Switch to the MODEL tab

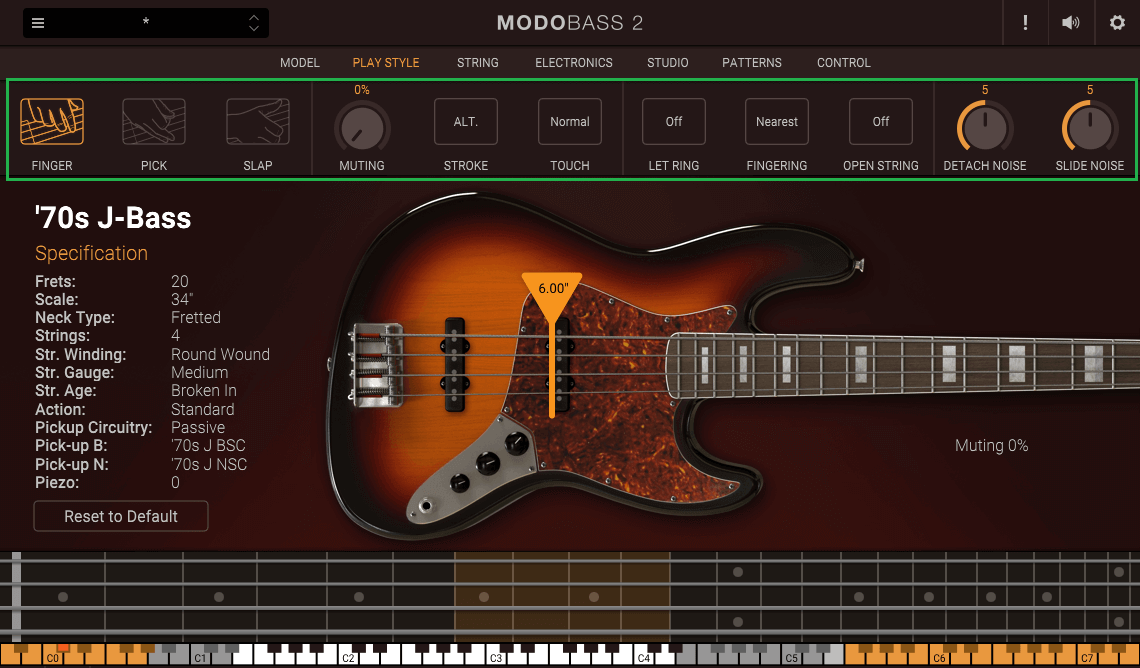300,63
